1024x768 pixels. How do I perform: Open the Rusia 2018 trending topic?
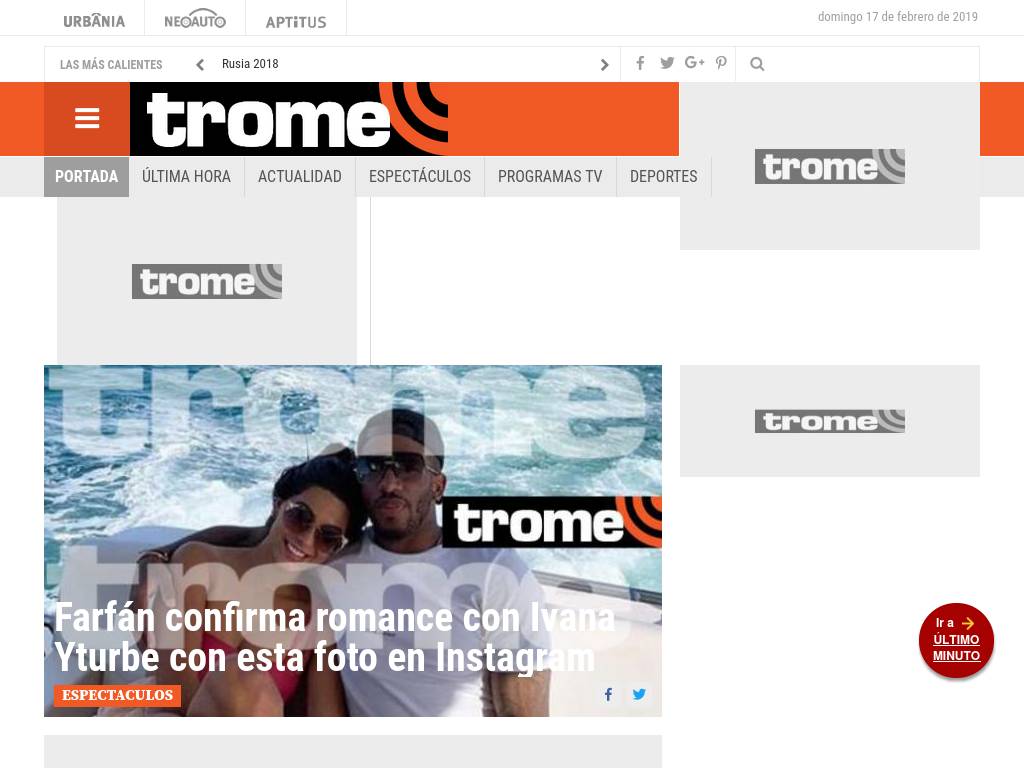tap(250, 64)
